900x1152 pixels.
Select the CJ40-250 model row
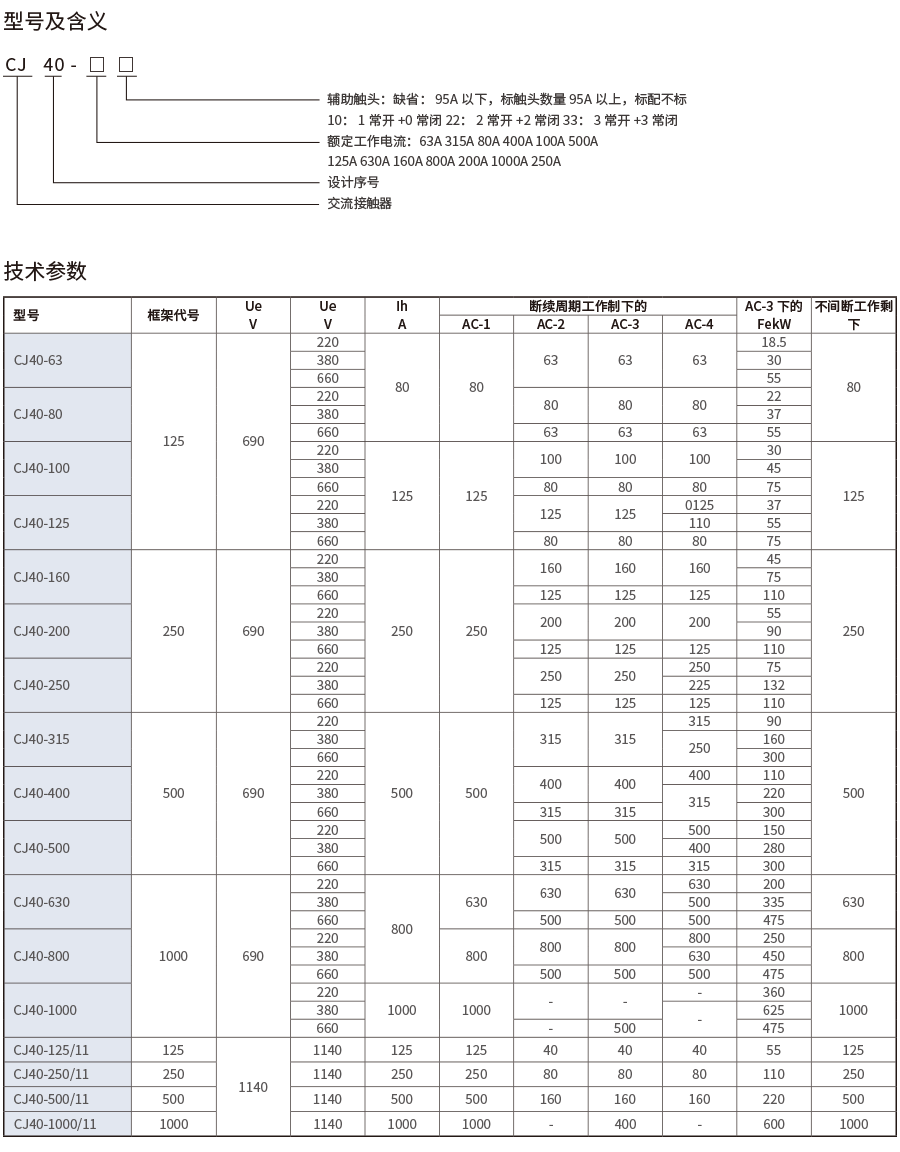[x=42, y=684]
